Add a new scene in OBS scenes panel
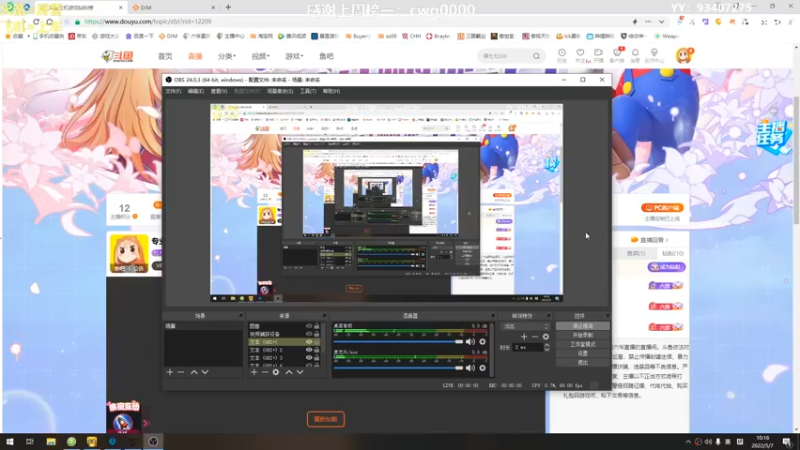800x450 pixels. pyautogui.click(x=170, y=372)
